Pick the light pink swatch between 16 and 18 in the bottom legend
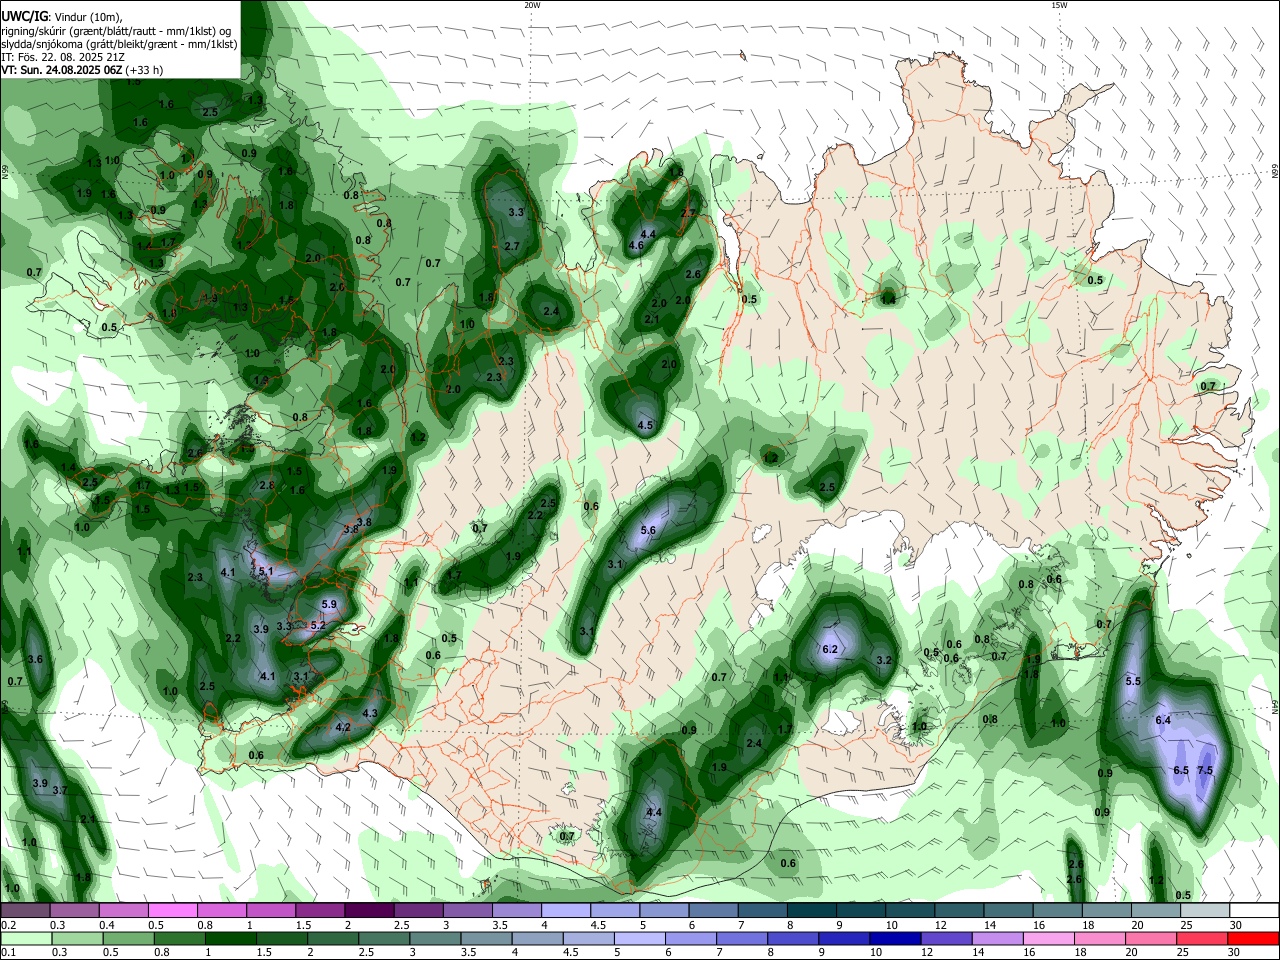 (1048, 938)
